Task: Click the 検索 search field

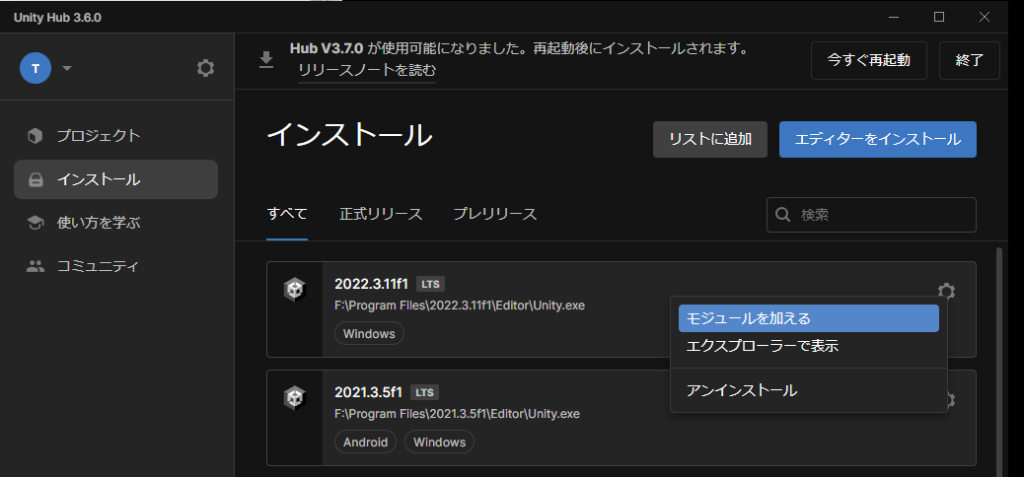Action: 880,214
